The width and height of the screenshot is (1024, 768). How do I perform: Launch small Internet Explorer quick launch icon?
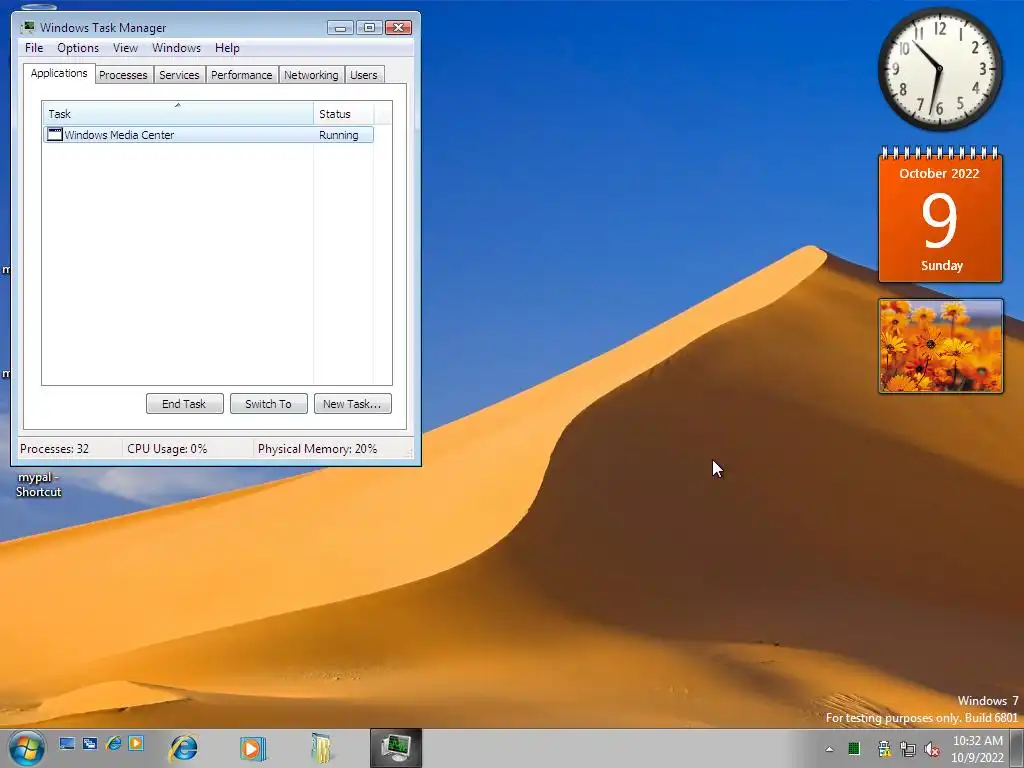click(113, 744)
